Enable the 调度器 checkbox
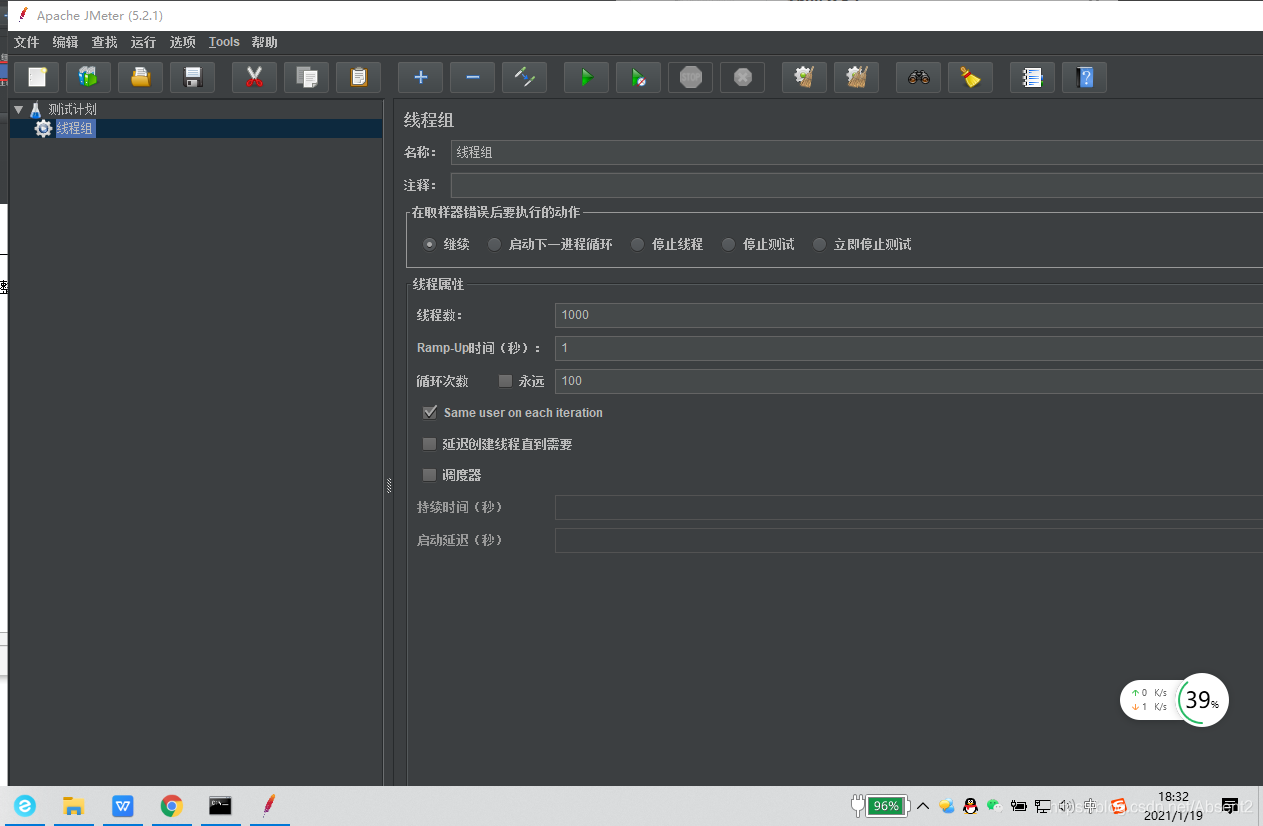Image resolution: width=1263 pixels, height=826 pixels. click(430, 475)
